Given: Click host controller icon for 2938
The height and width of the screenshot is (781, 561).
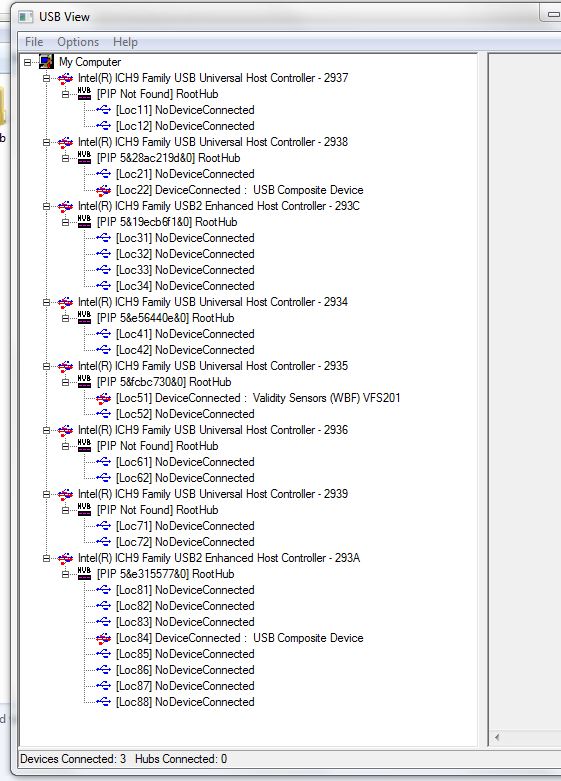Looking at the screenshot, I should pos(65,142).
